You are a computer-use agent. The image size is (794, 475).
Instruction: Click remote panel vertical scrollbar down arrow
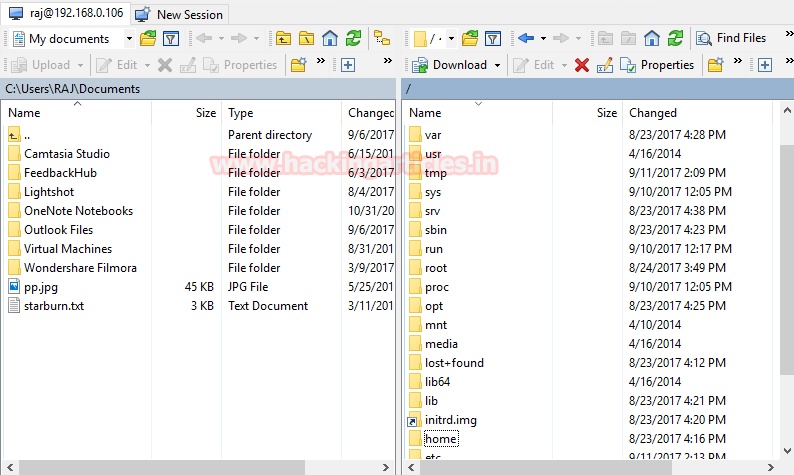(x=787, y=451)
